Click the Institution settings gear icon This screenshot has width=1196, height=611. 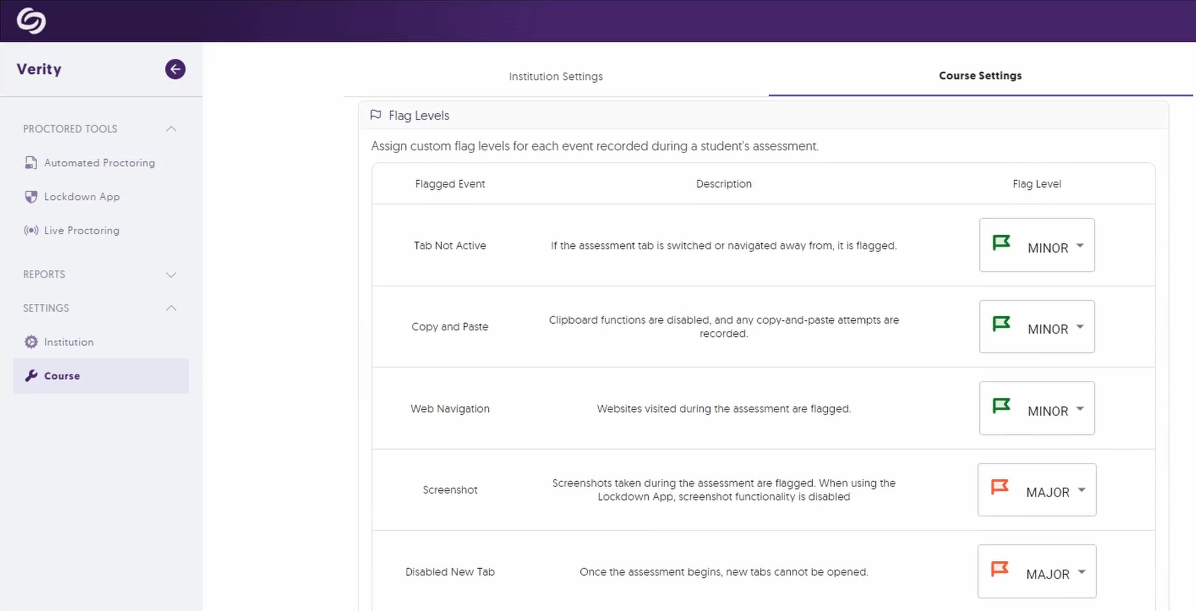[31, 341]
